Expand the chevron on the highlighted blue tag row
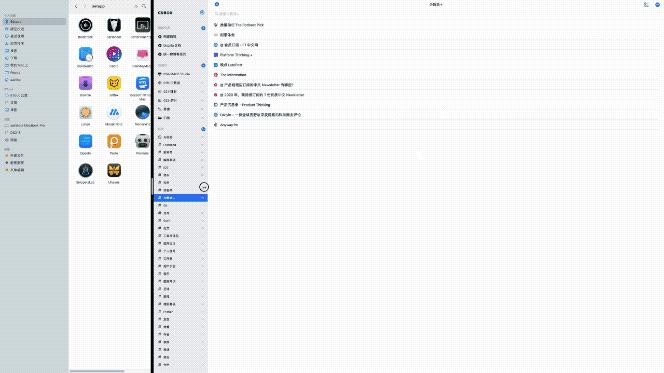The height and width of the screenshot is (373, 664). click(x=202, y=198)
